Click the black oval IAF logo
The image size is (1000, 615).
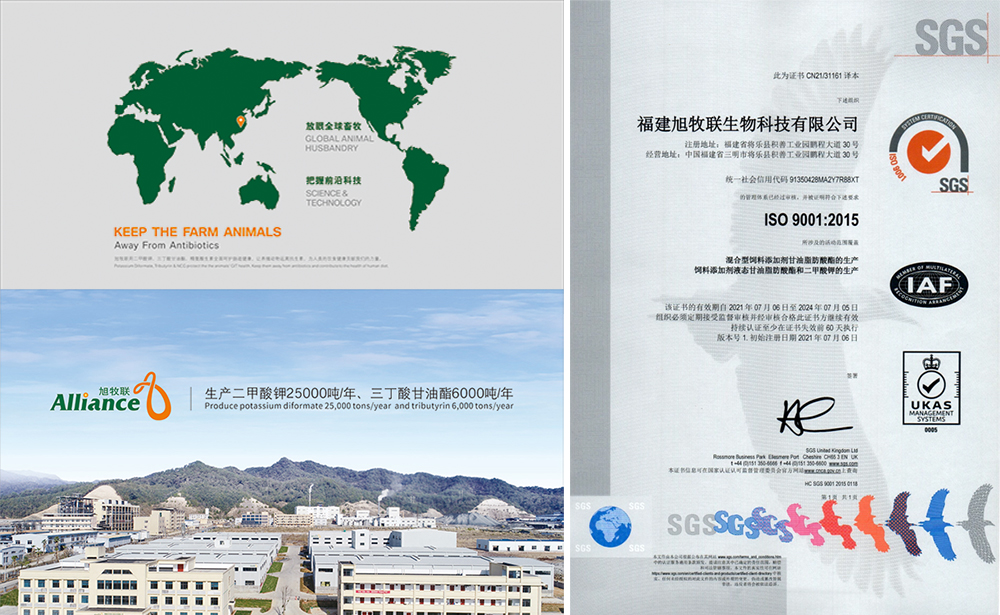pos(929,285)
